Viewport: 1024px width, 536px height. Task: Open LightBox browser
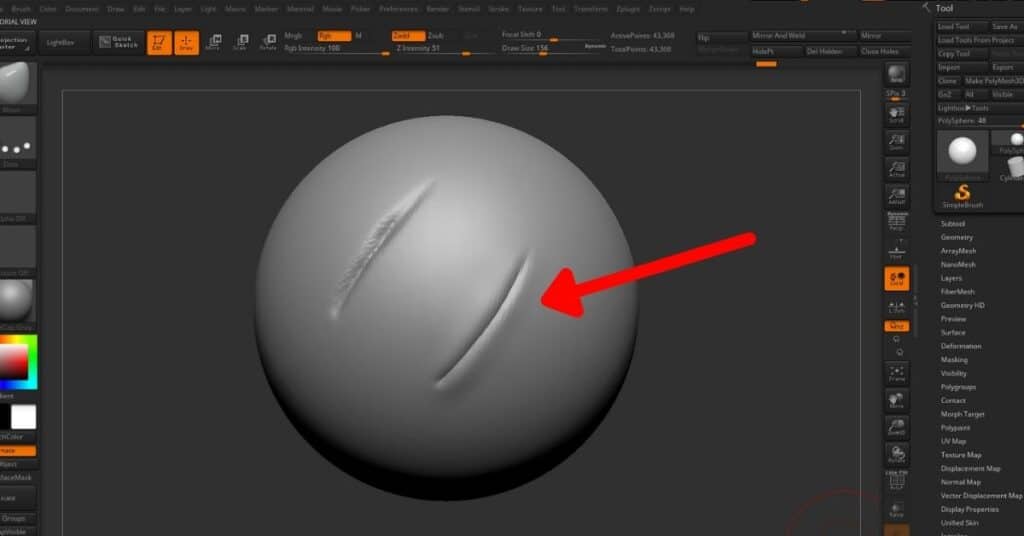[x=60, y=42]
